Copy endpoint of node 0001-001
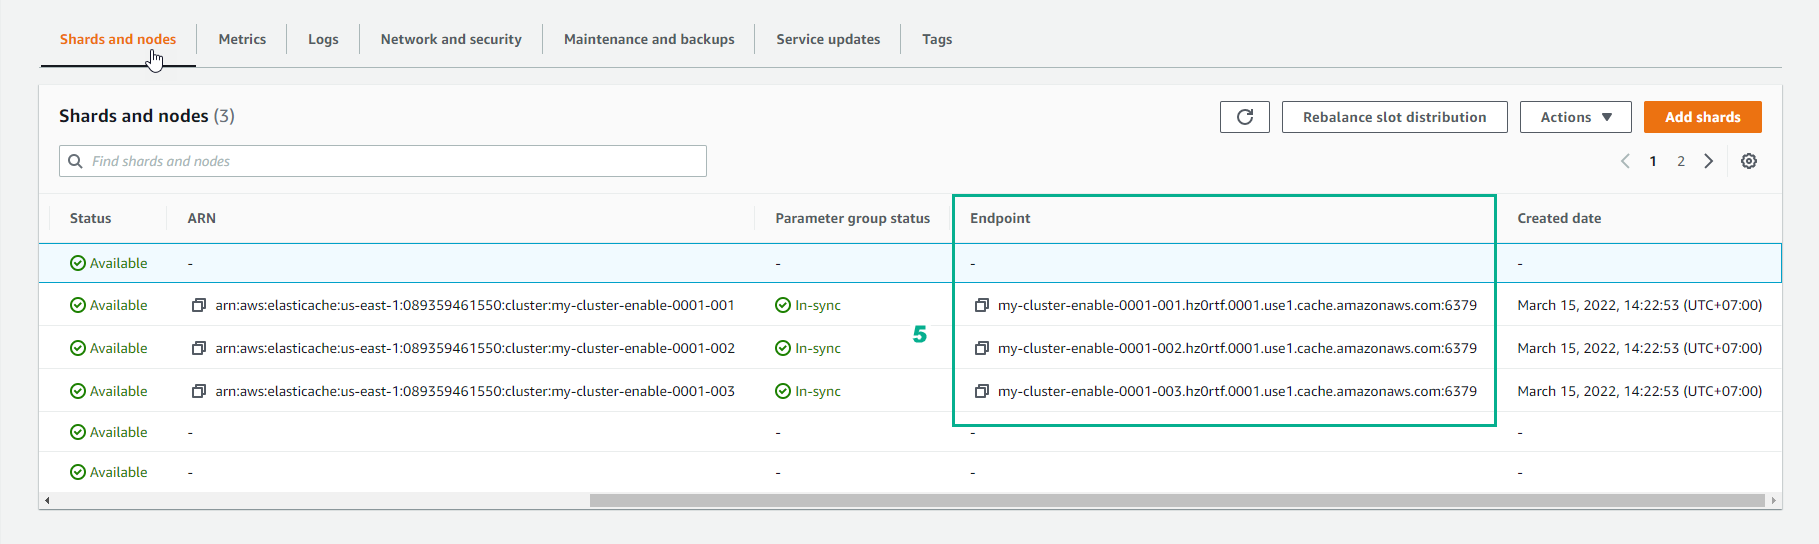Image resolution: width=1819 pixels, height=544 pixels. pos(982,305)
